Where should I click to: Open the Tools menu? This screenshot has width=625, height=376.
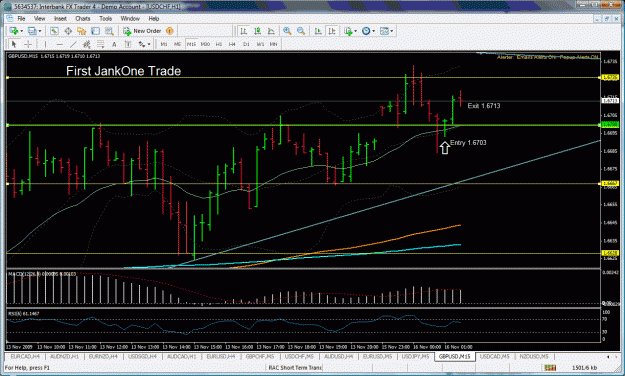pyautogui.click(x=106, y=18)
